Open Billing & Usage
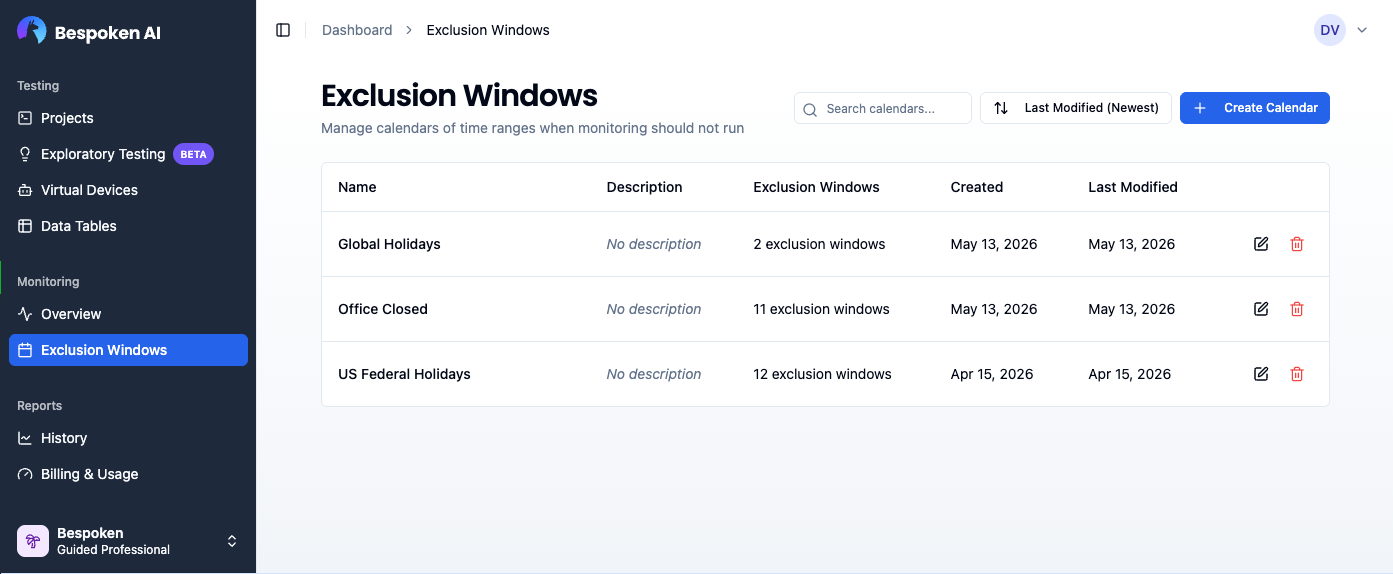The height and width of the screenshot is (574, 1393). point(128,474)
